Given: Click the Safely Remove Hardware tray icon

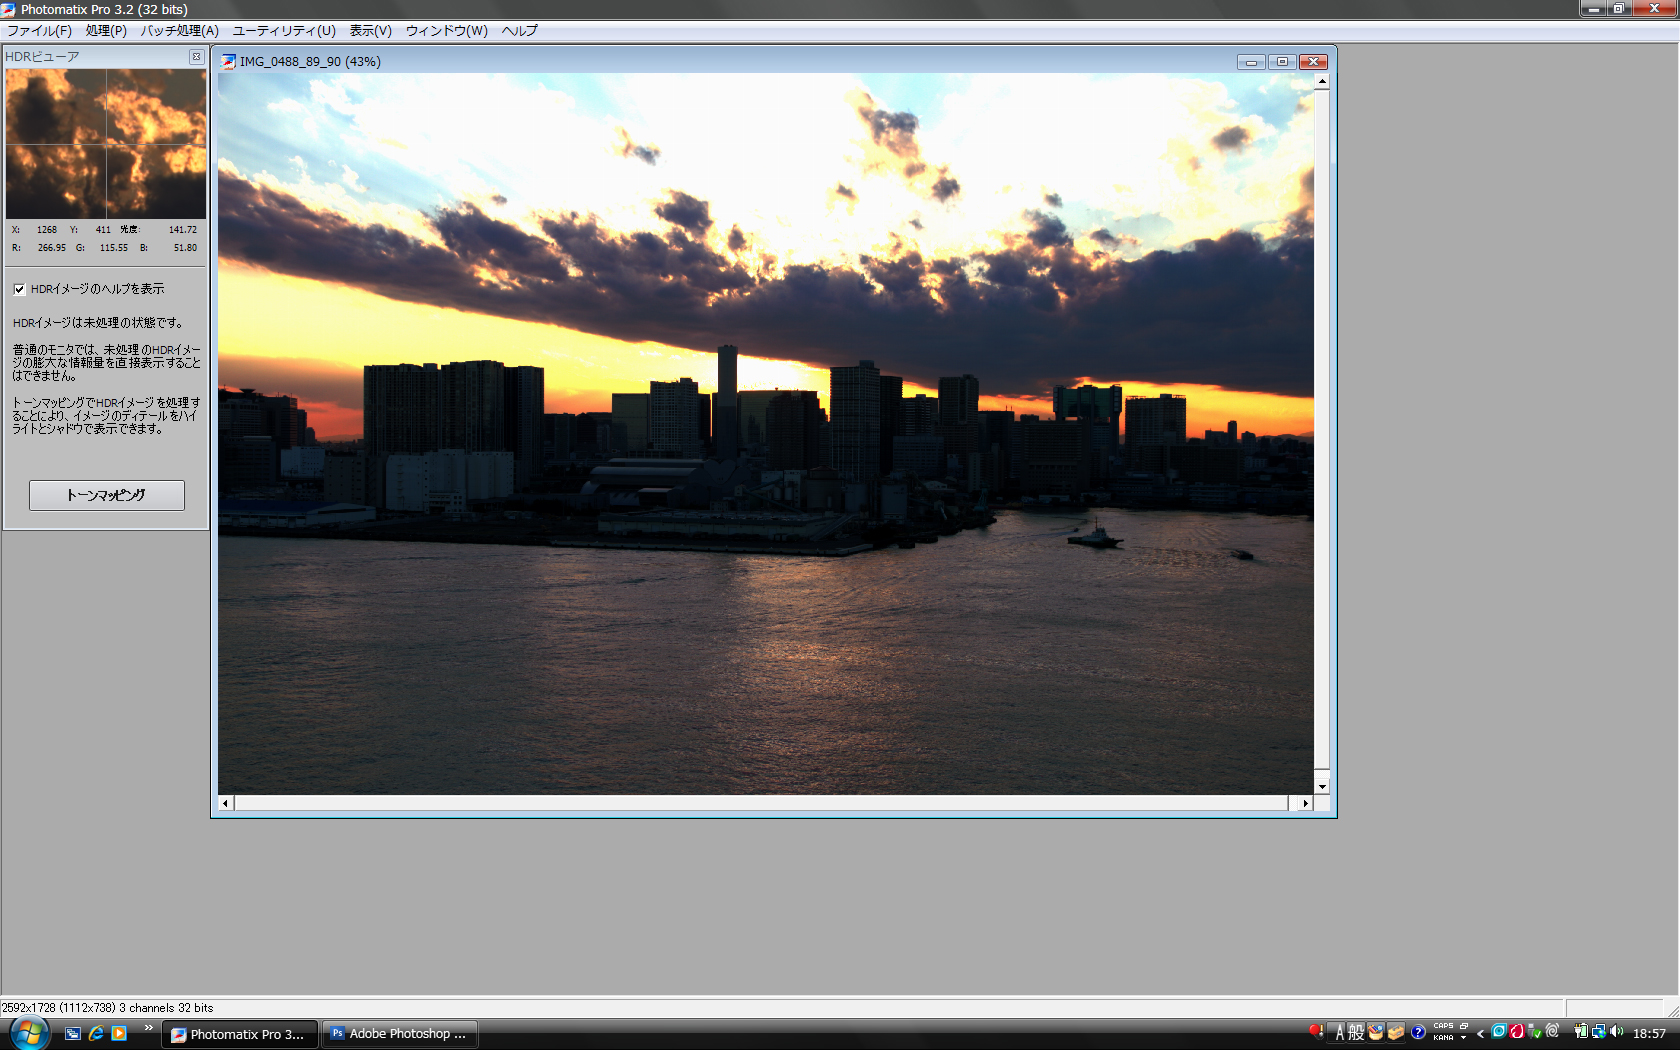Looking at the screenshot, I should [x=1534, y=1032].
